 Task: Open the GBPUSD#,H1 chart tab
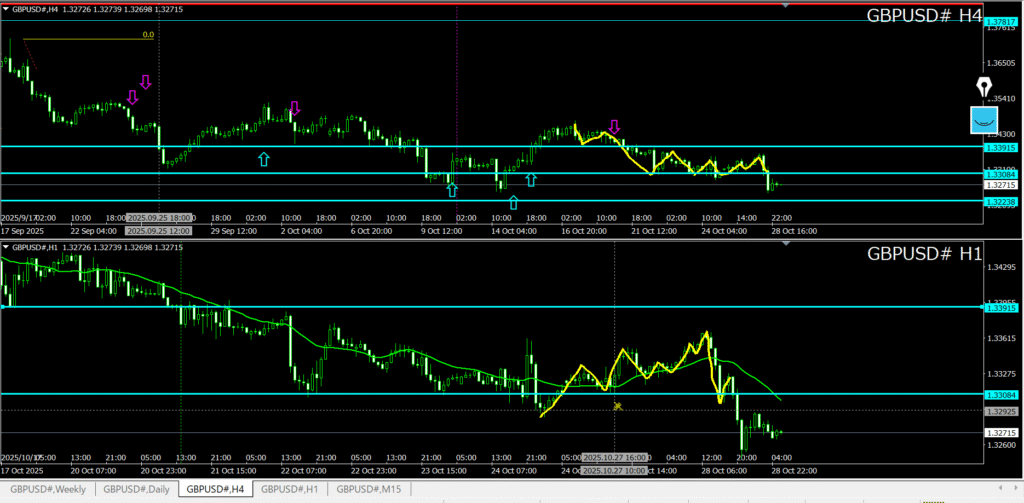[290, 489]
